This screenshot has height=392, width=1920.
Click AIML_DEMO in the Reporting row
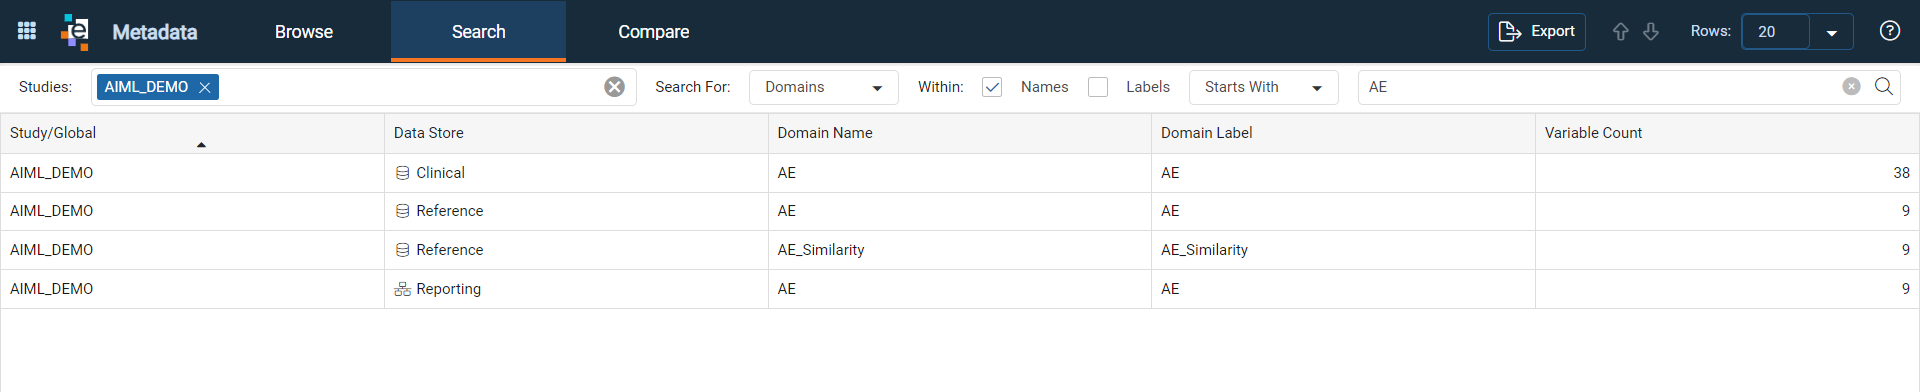[52, 289]
